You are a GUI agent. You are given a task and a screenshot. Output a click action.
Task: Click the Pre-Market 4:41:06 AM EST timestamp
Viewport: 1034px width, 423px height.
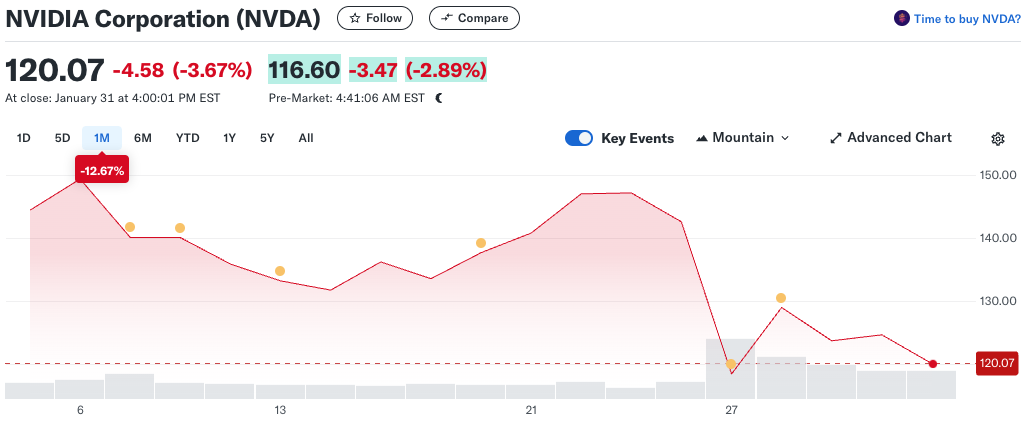[x=347, y=98]
